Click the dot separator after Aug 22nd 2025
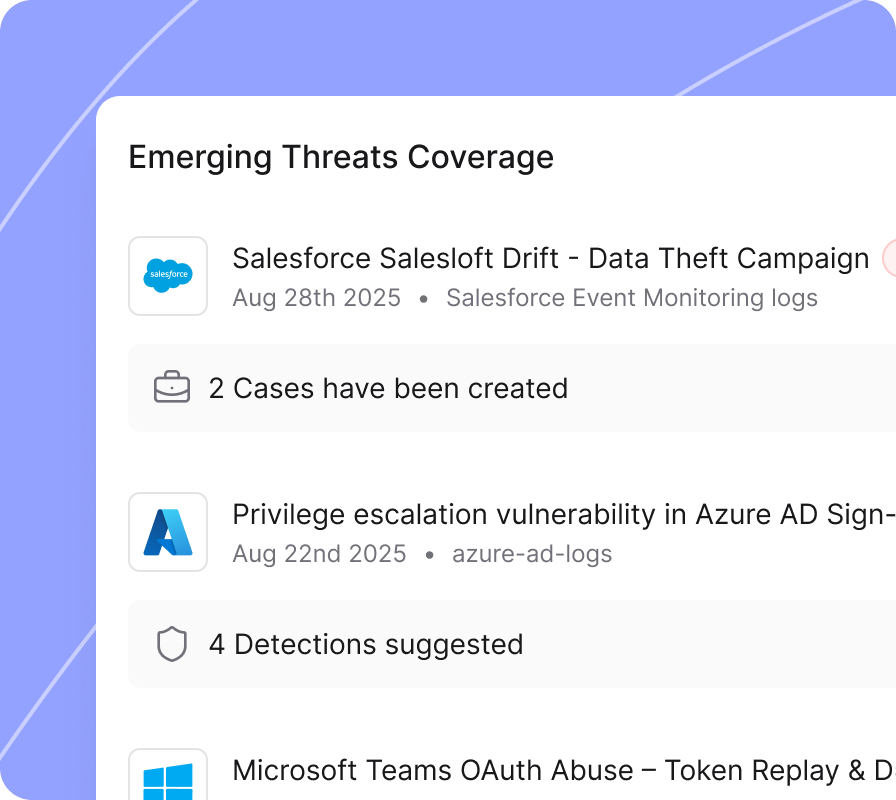The width and height of the screenshot is (896, 800). (x=429, y=555)
